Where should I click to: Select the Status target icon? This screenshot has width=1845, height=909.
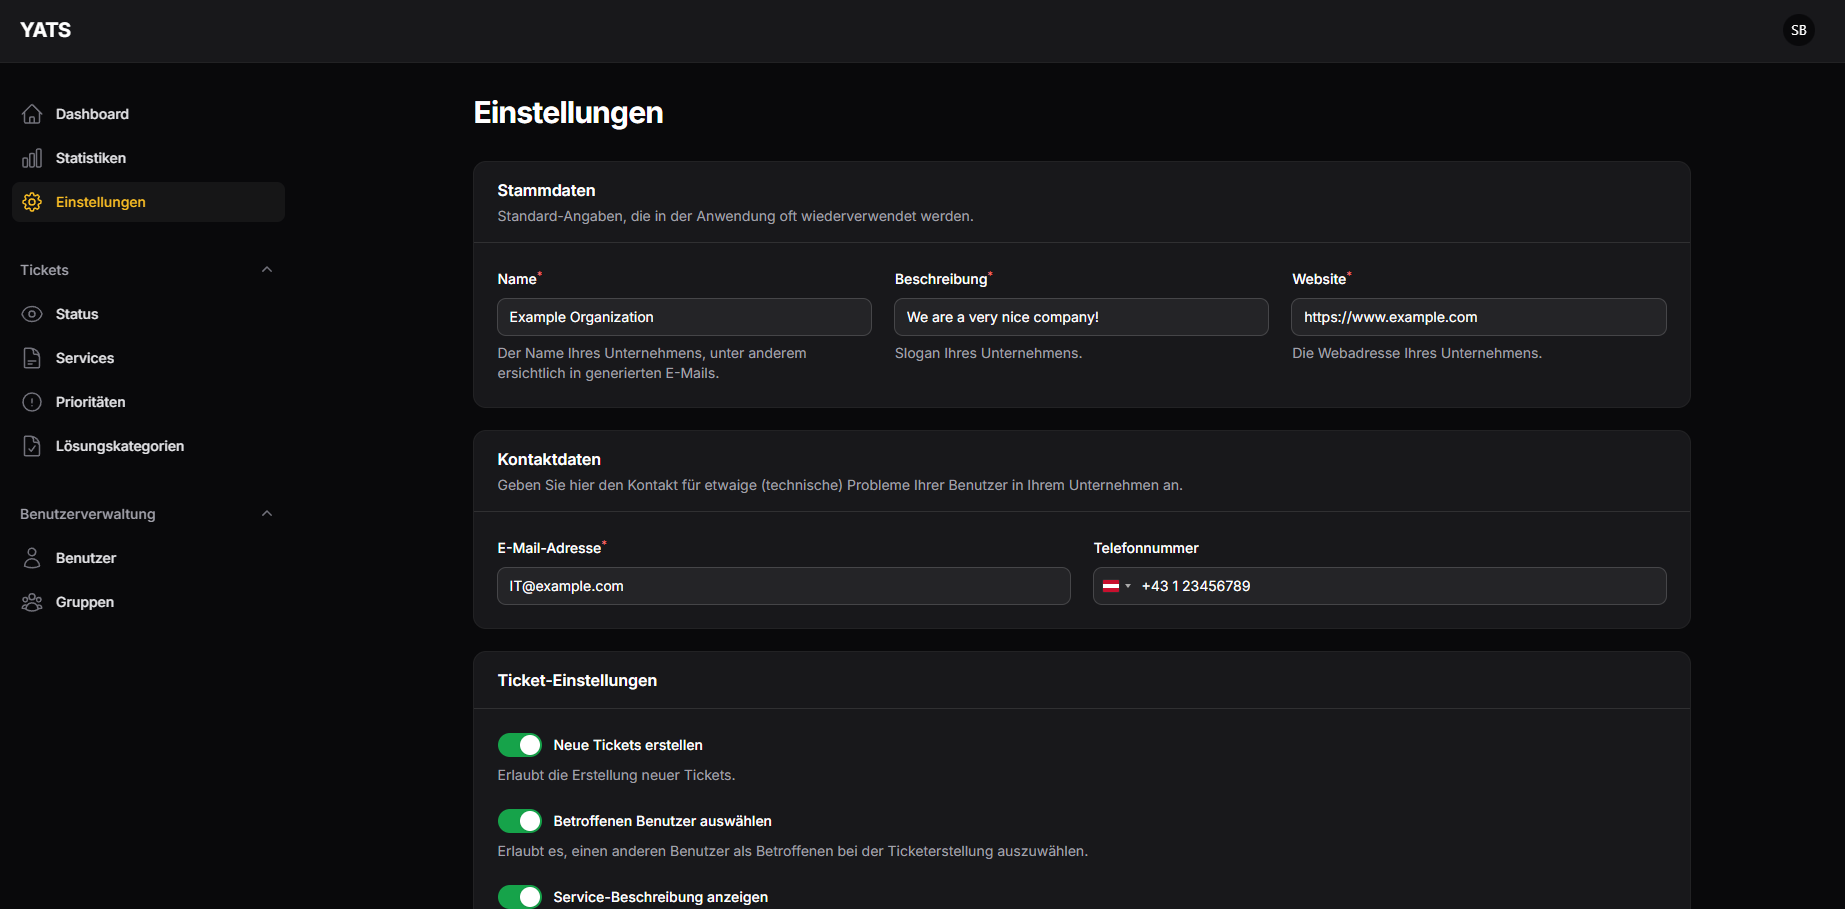(31, 313)
